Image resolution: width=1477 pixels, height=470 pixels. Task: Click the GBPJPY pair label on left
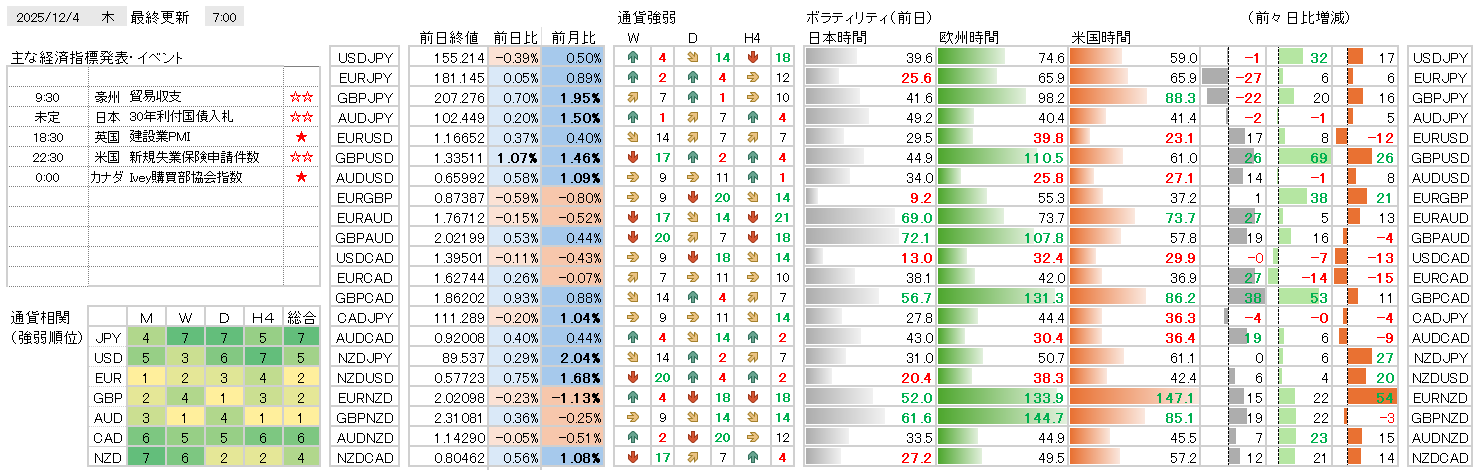click(x=363, y=97)
